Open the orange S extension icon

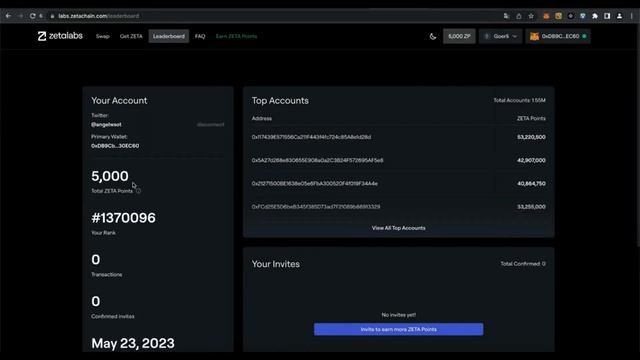click(x=558, y=16)
